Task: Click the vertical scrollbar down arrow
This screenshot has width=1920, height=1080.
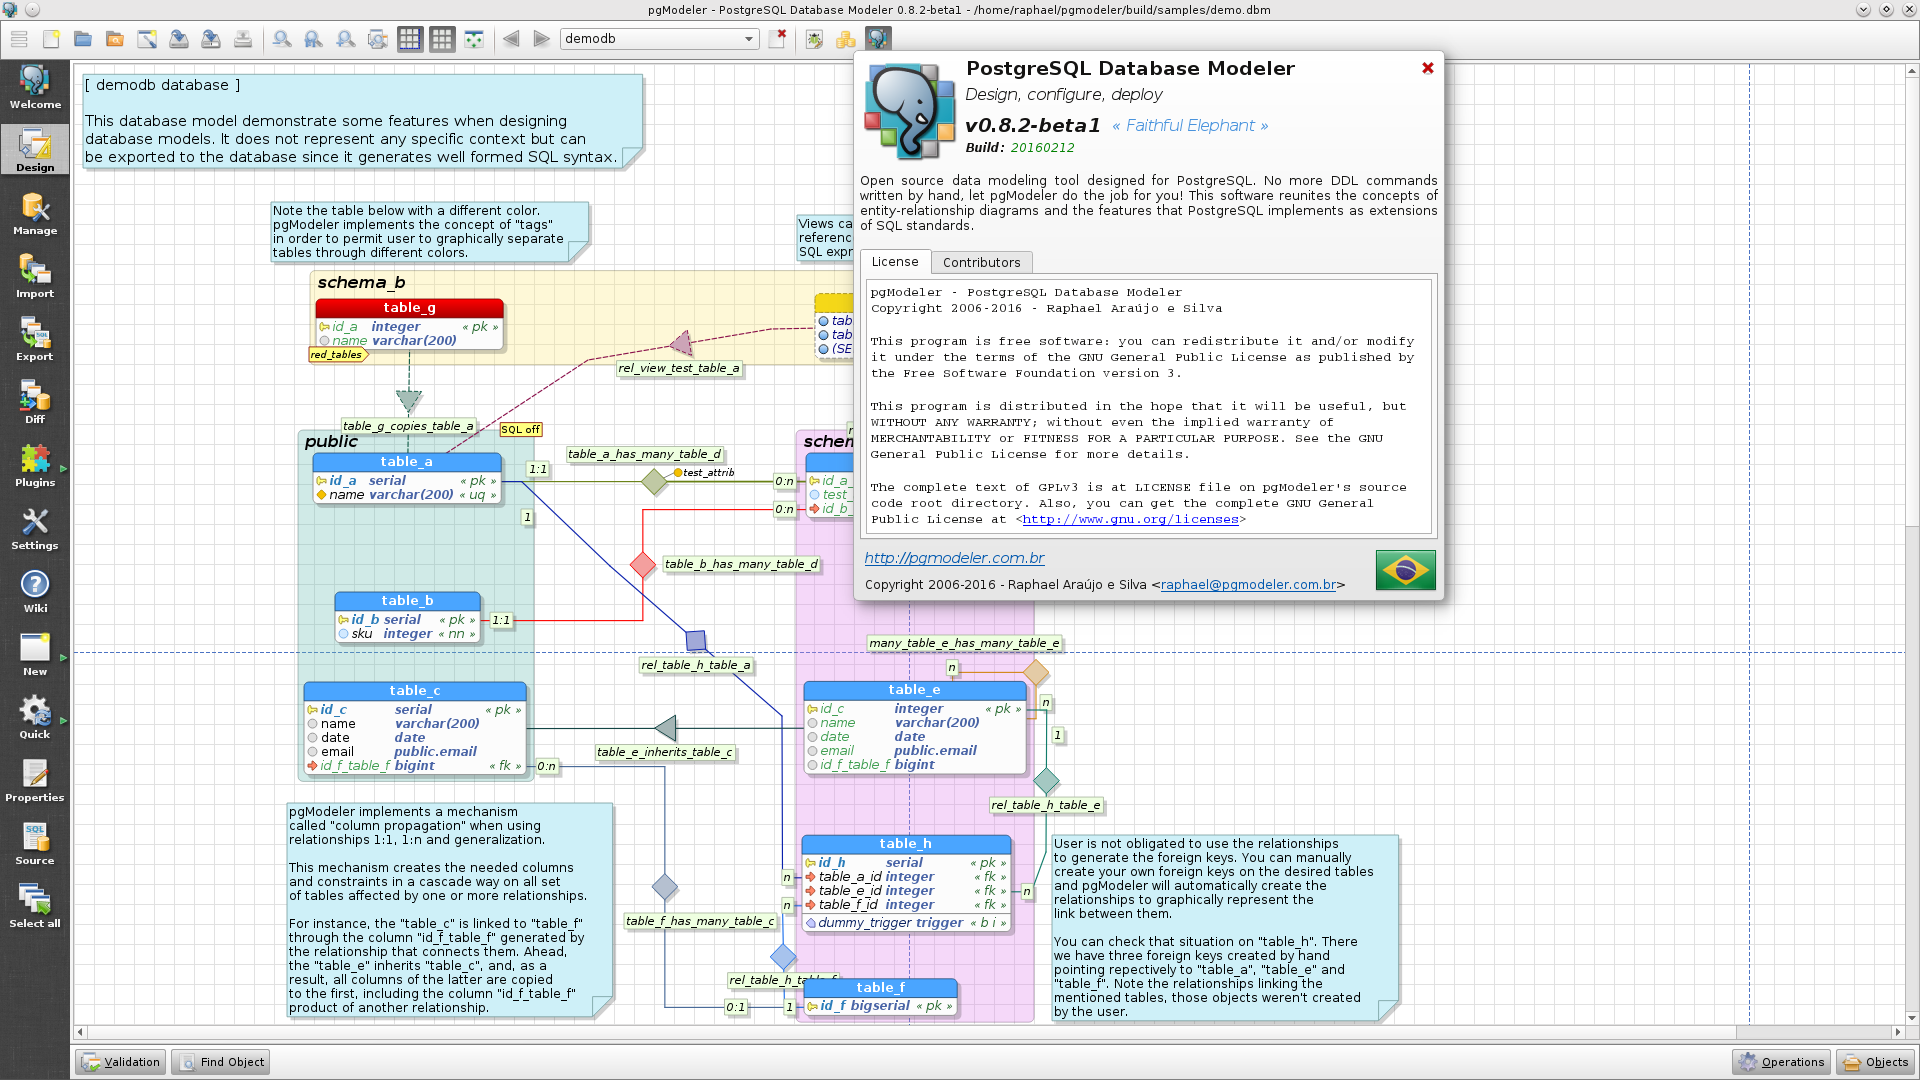Action: (x=1912, y=1018)
